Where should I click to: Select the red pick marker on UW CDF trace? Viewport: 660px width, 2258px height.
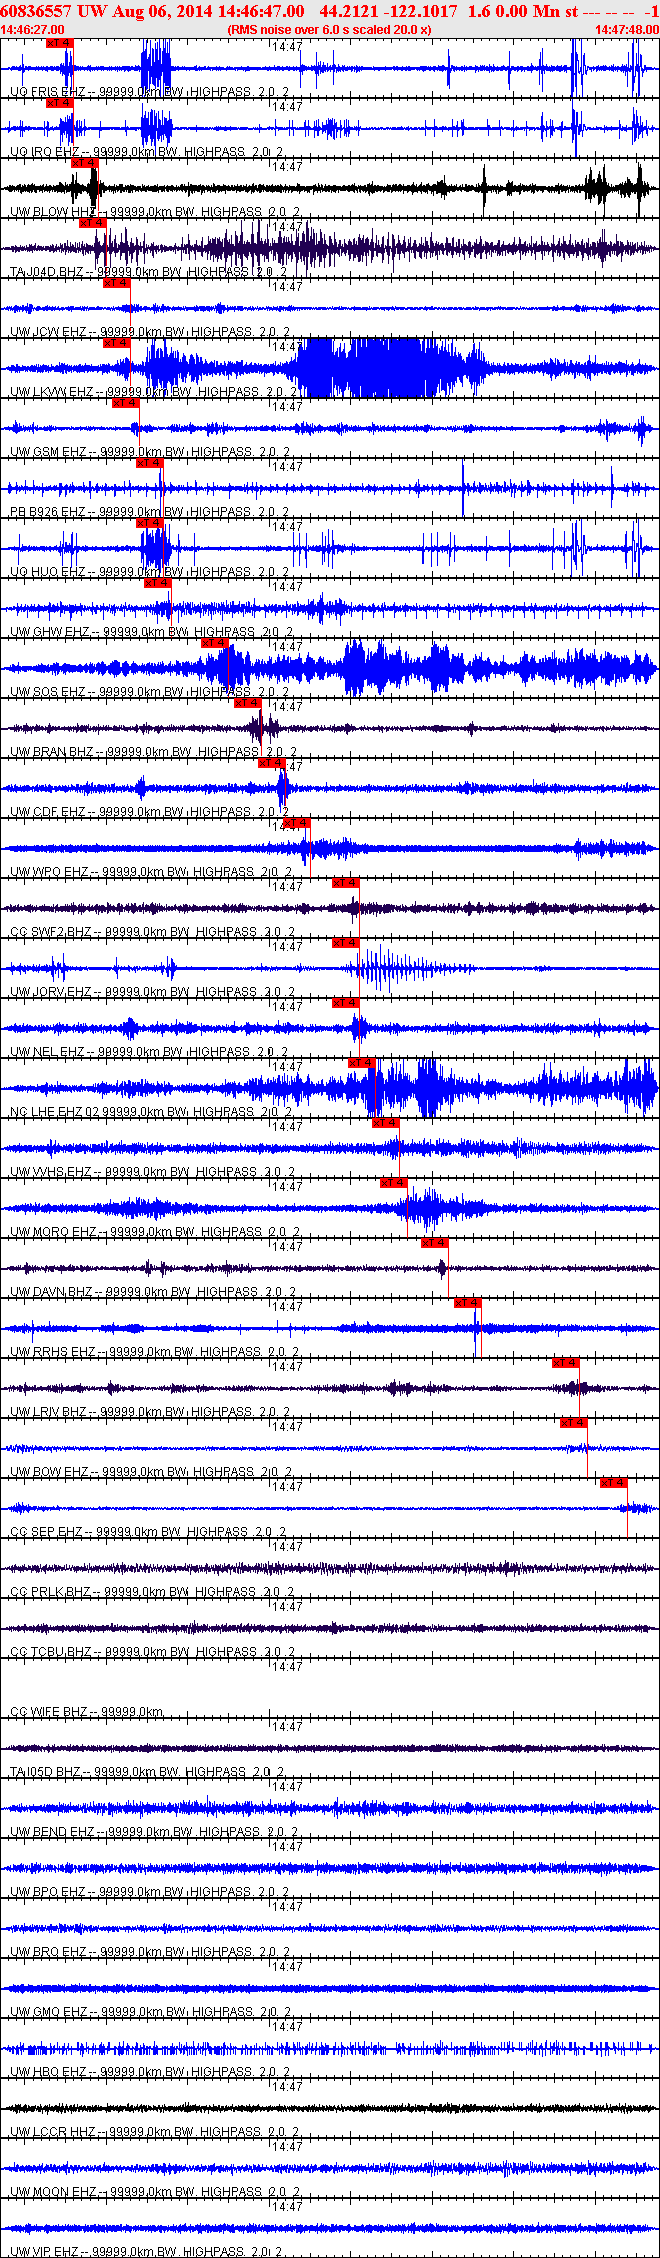[272, 763]
